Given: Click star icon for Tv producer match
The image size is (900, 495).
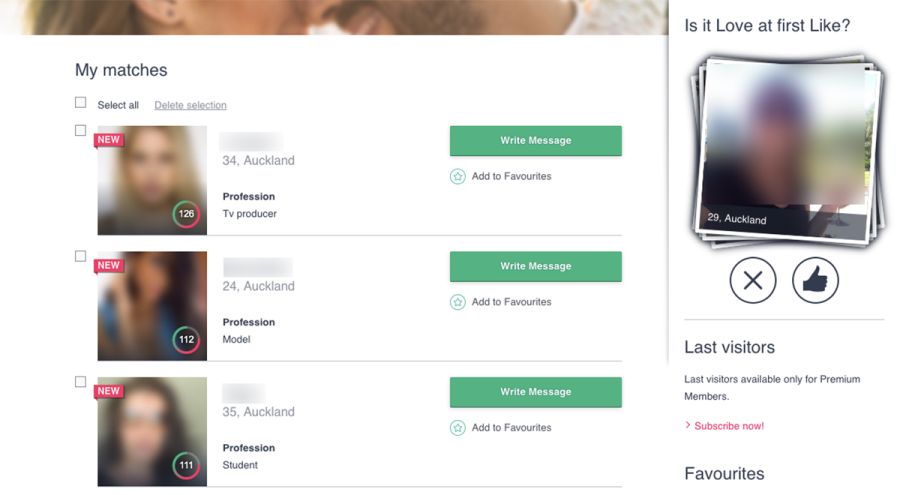Looking at the screenshot, I should tap(458, 177).
